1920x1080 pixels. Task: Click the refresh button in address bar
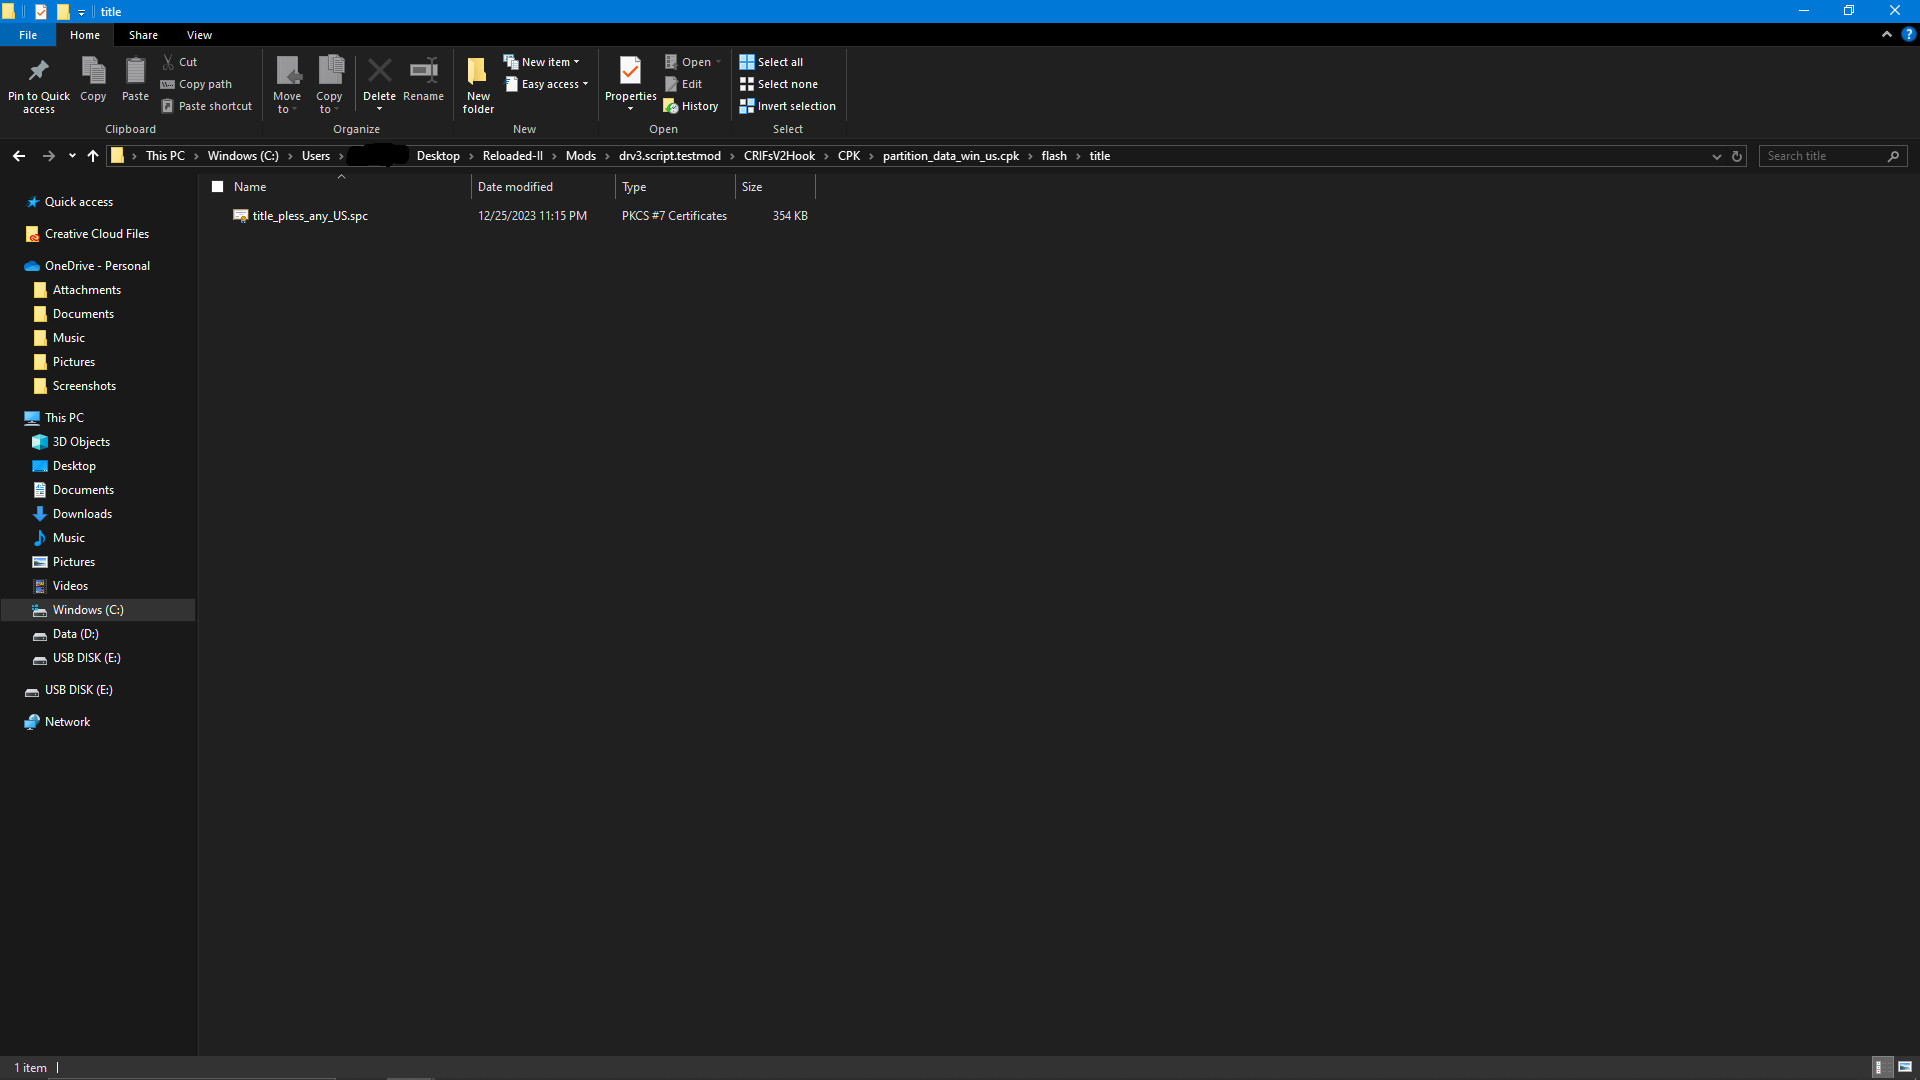click(1737, 156)
